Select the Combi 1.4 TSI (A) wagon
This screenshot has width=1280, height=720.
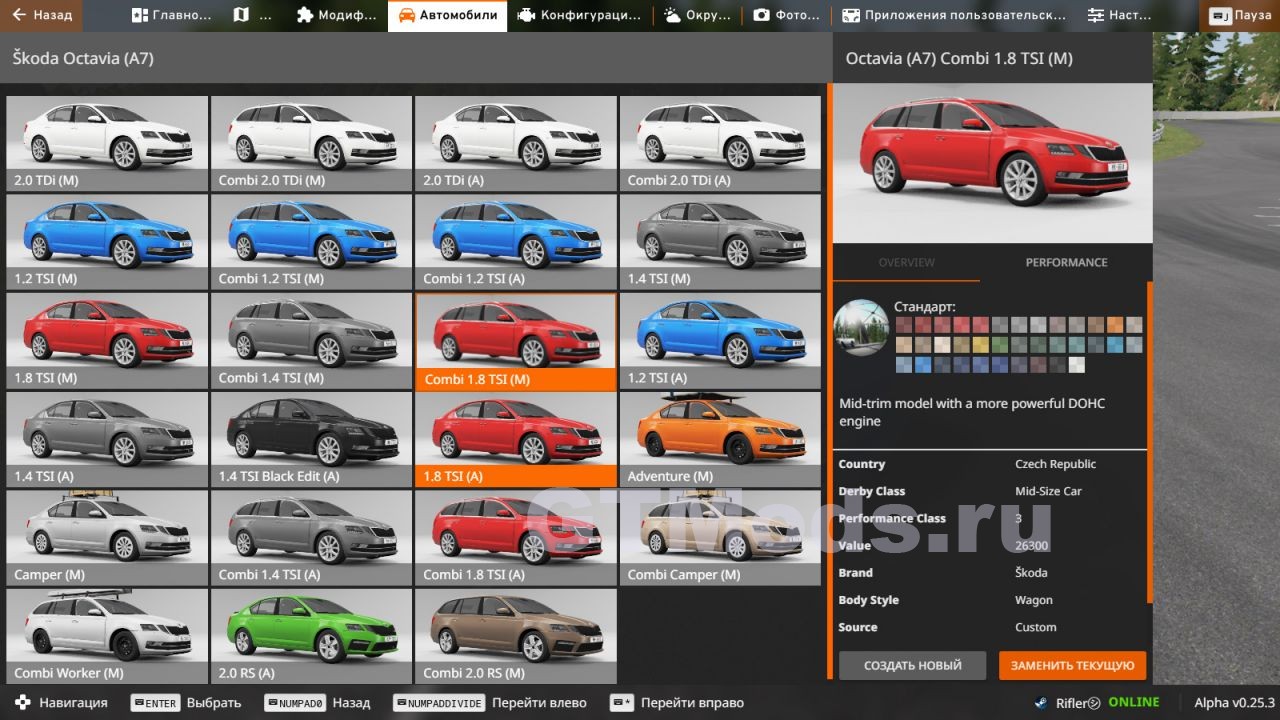click(311, 537)
